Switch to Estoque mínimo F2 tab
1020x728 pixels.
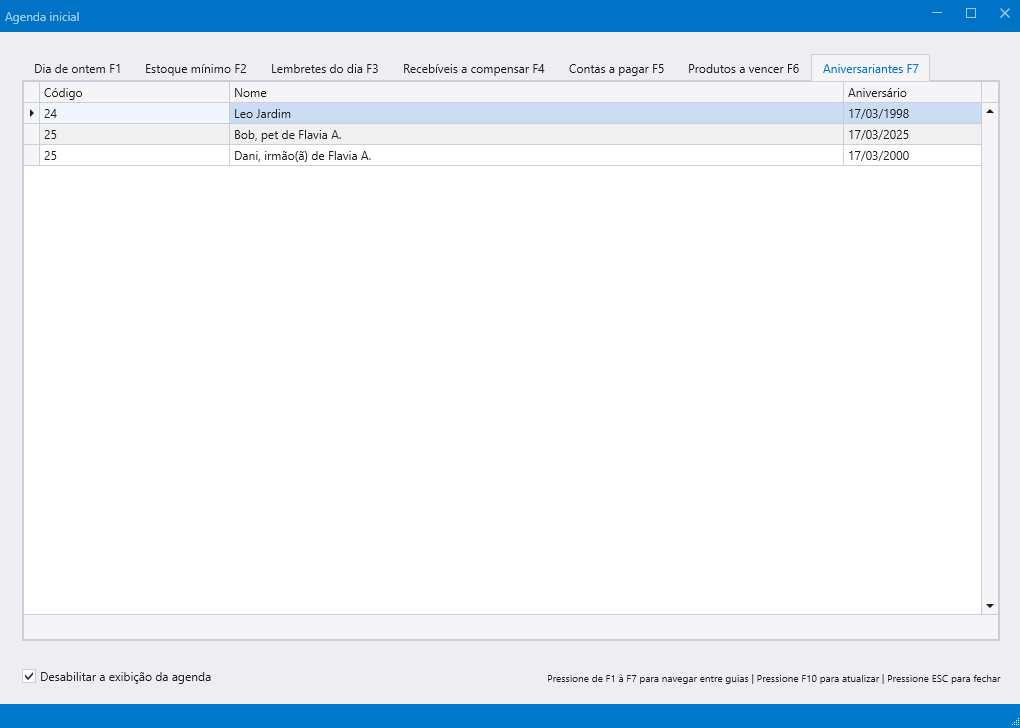pos(195,69)
